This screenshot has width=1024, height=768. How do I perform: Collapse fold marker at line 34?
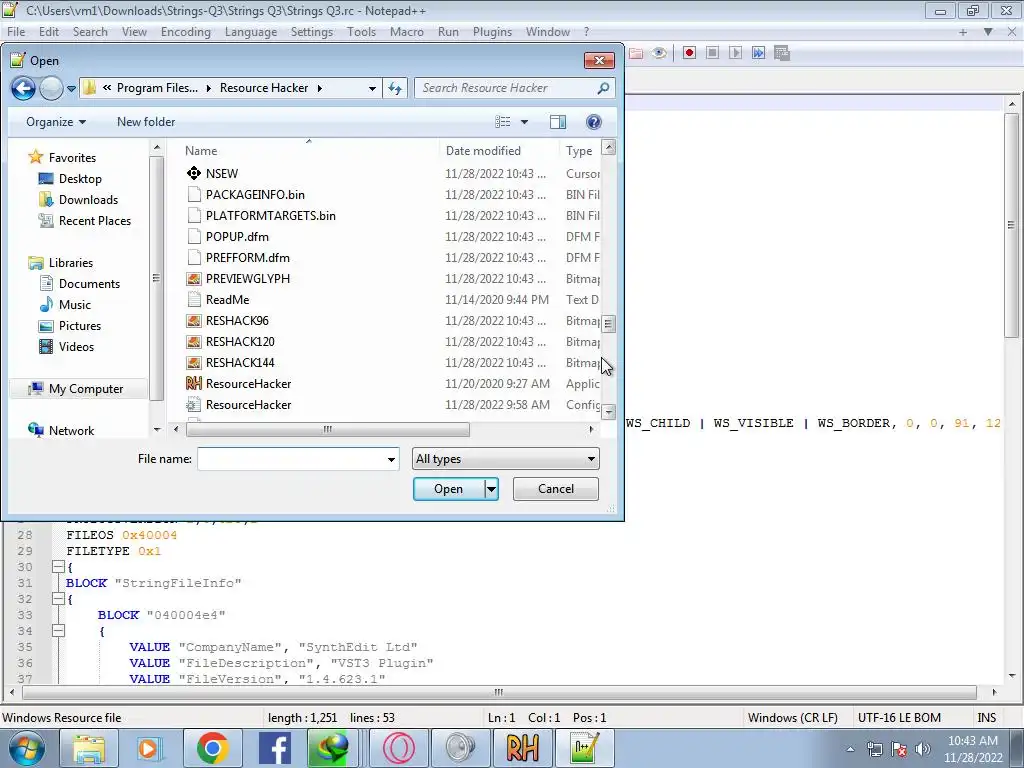point(58,631)
